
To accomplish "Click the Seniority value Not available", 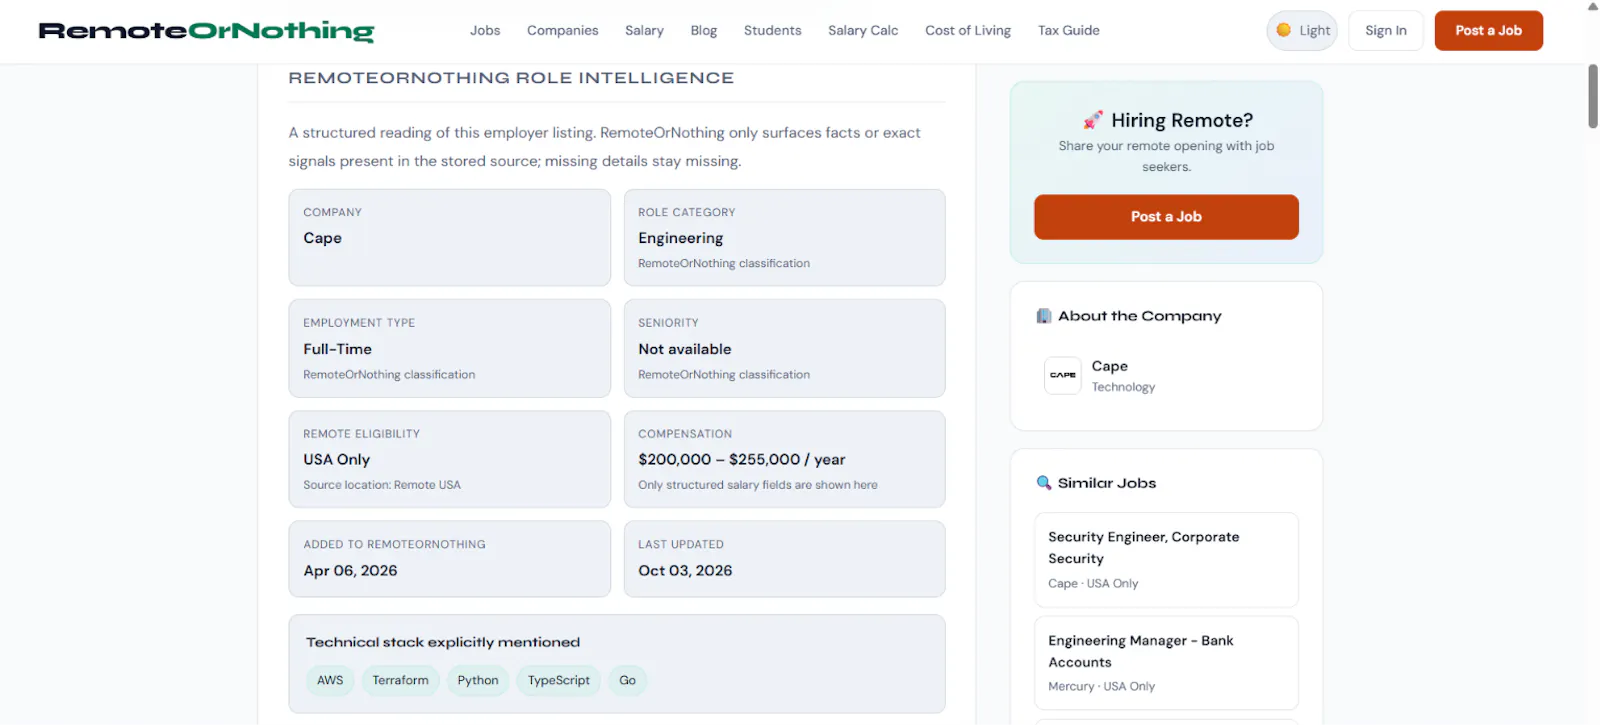I will tap(685, 349).
